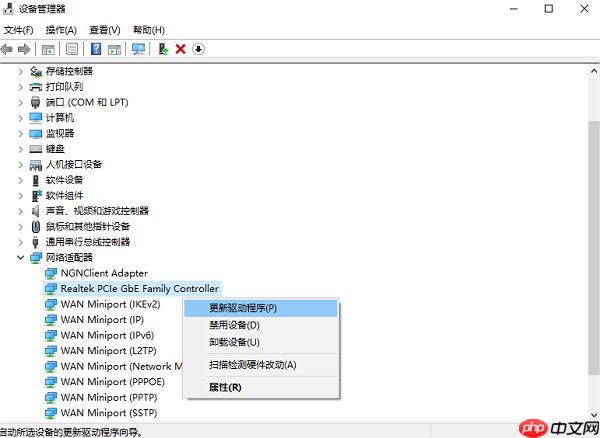Open the 文件(F) menu
Screen dimensions: 600x438
click(x=18, y=30)
